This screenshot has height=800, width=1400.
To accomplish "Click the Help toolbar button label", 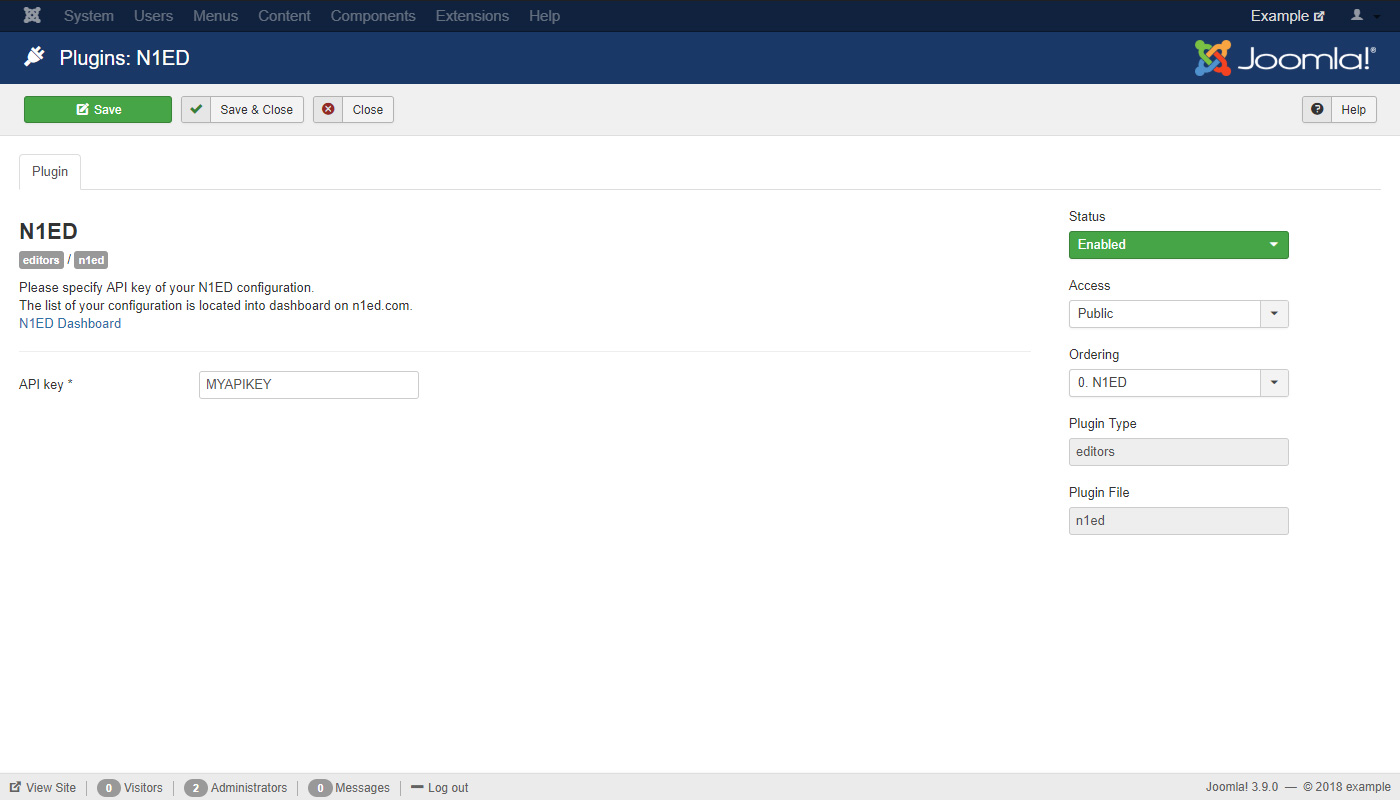I will tap(1354, 109).
